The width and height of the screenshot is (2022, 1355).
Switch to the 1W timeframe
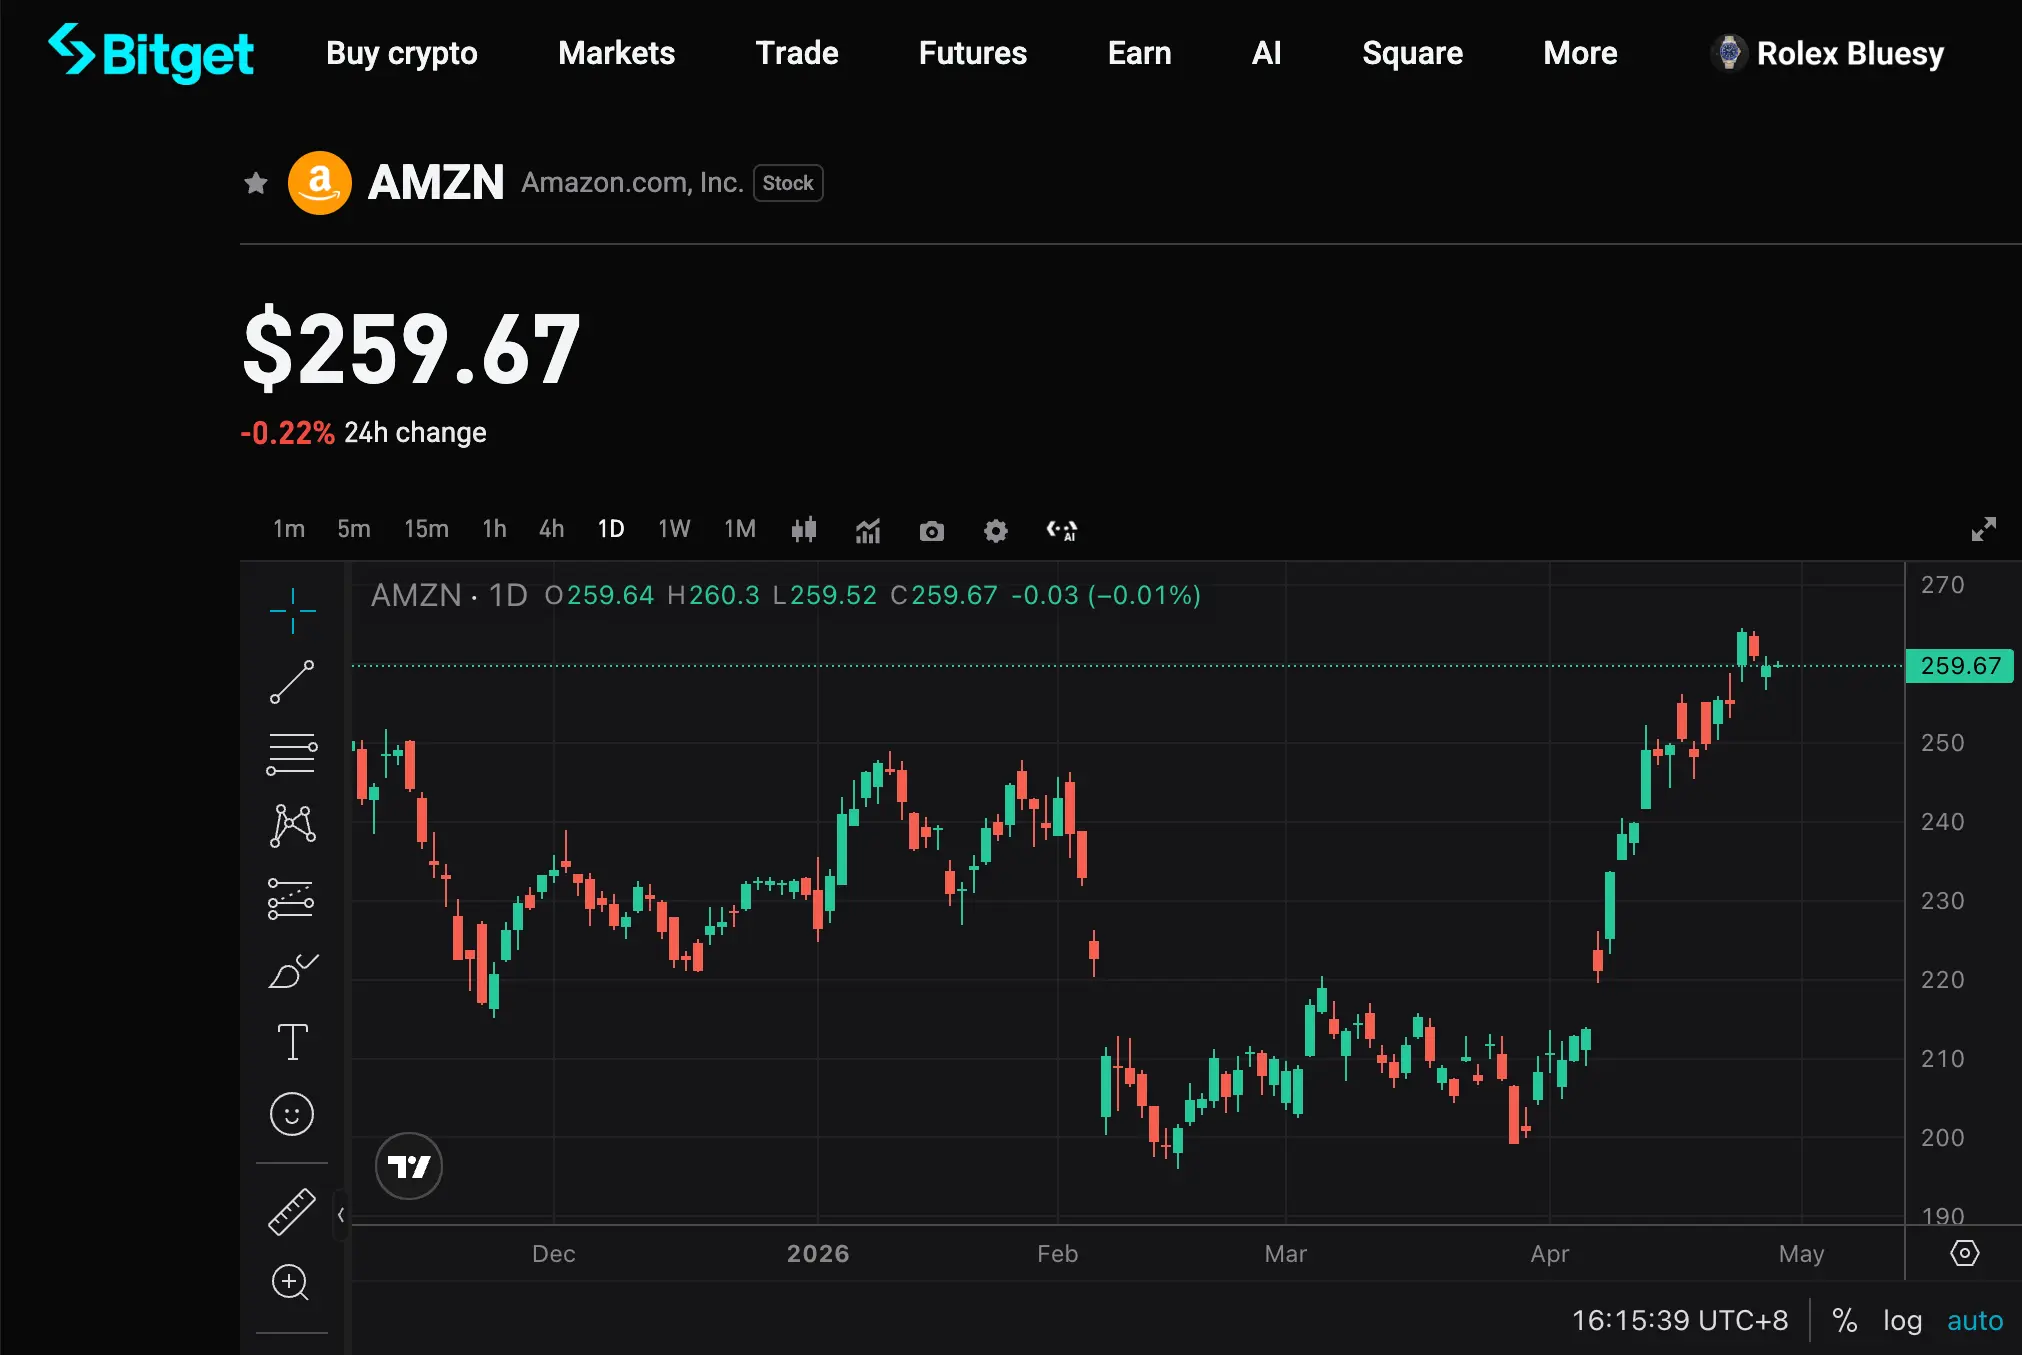[x=674, y=529]
